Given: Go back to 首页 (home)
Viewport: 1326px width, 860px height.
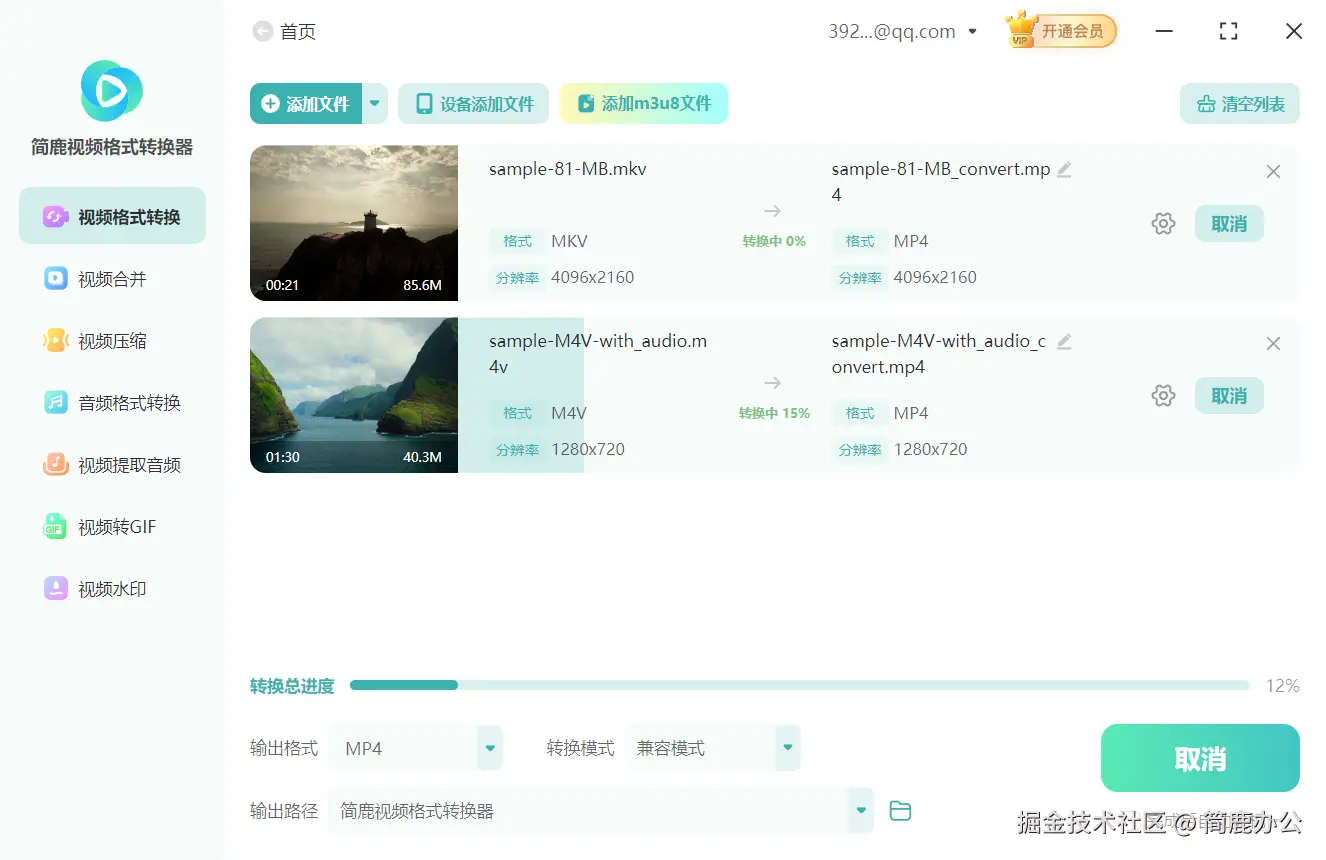Looking at the screenshot, I should [283, 31].
